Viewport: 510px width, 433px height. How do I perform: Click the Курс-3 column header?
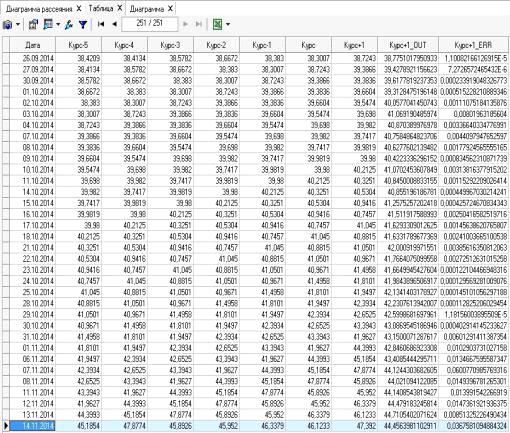170,45
